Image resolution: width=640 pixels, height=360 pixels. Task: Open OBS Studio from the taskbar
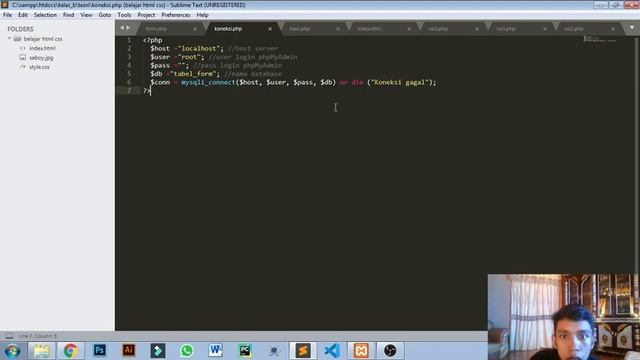point(390,351)
